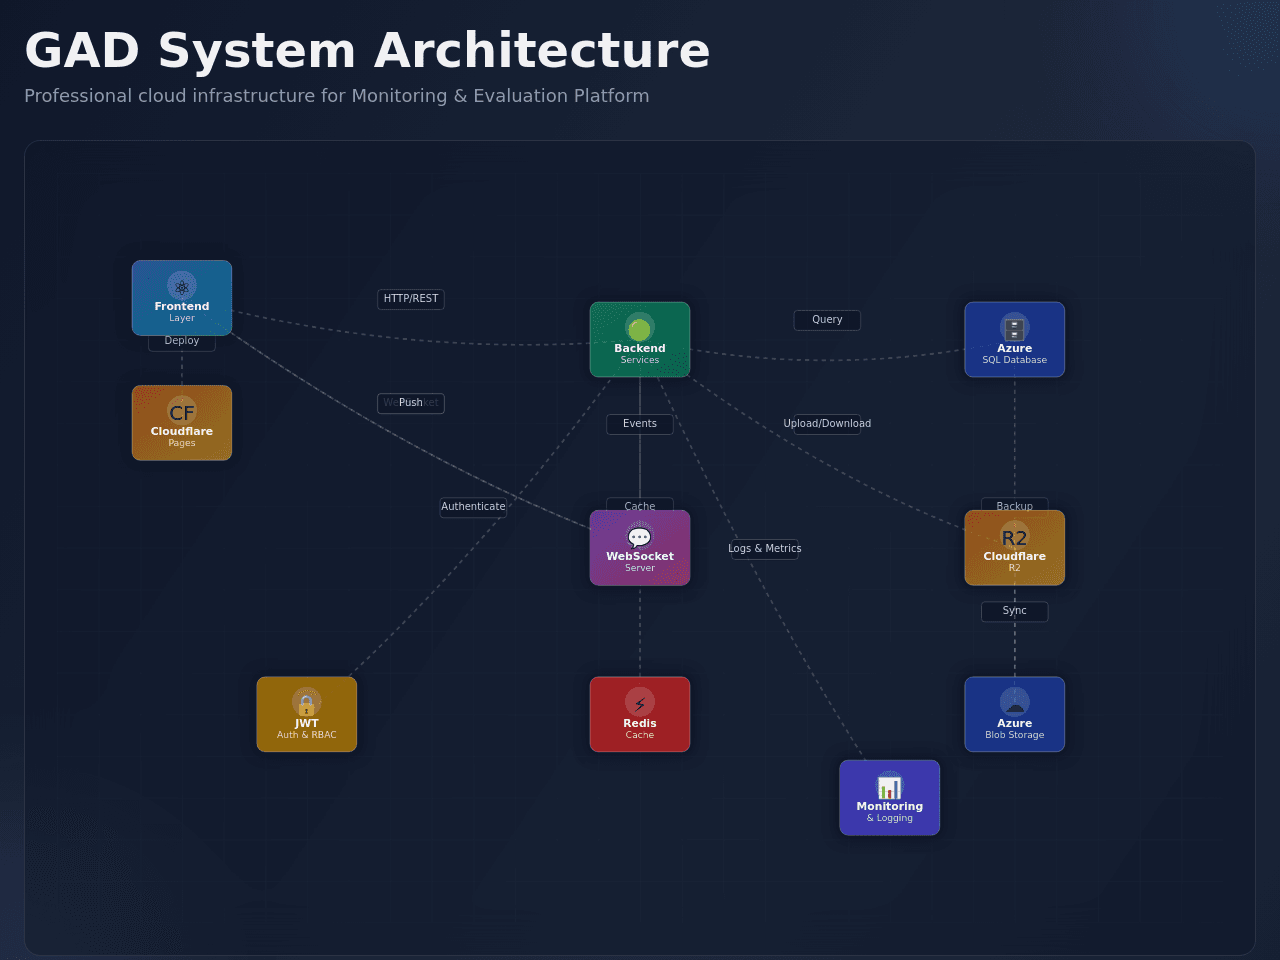The image size is (1280, 960).
Task: Click the speech bubble icon on WebSocket Server
Action: tap(640, 536)
